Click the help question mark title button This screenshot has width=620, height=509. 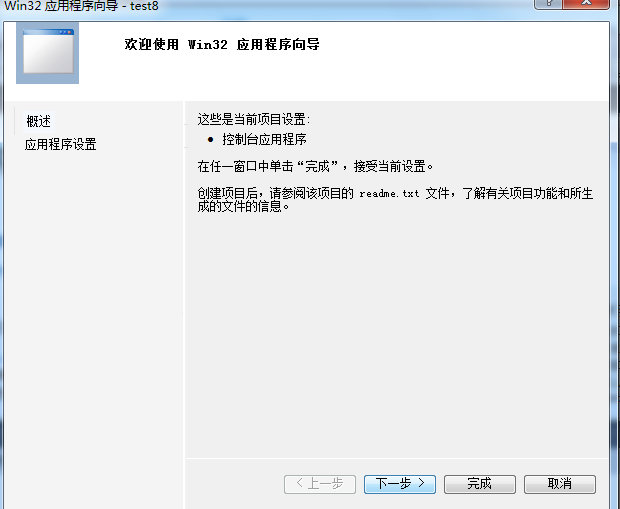tap(548, 3)
